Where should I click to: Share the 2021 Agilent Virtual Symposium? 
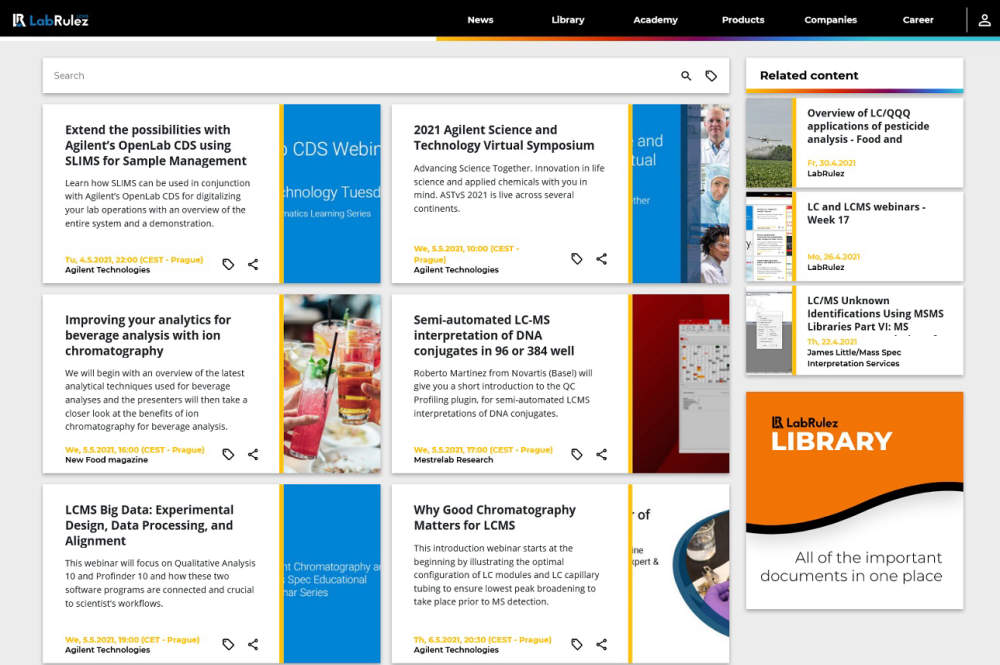click(601, 259)
